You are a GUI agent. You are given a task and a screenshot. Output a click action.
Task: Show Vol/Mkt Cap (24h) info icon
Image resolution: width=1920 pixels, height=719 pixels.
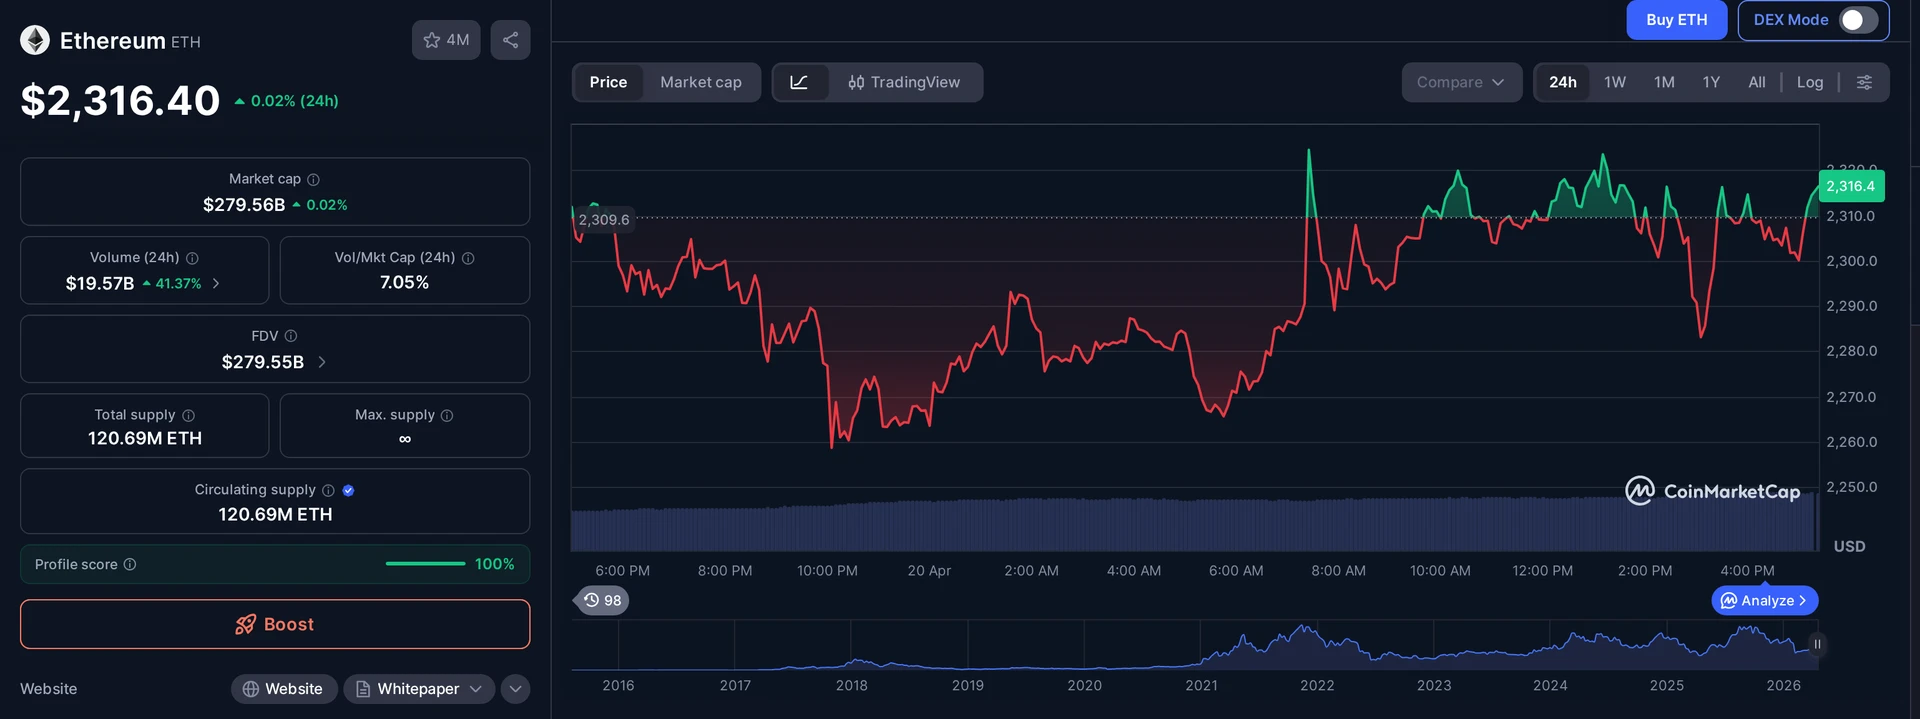[468, 258]
